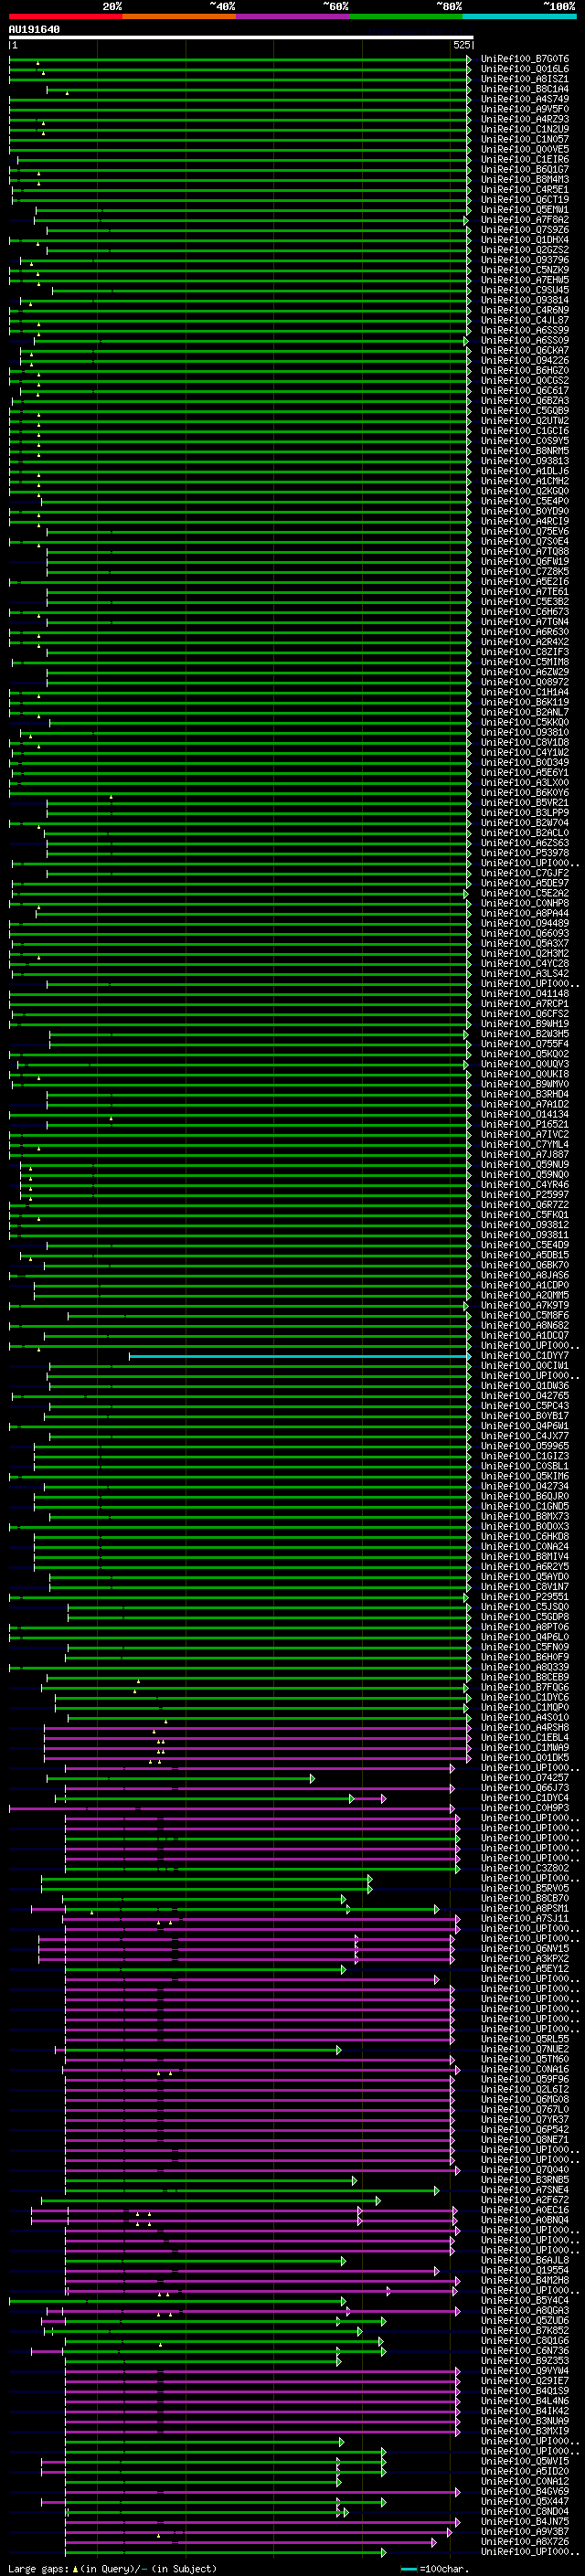Select label UniRef100_A4RCI9
The width and height of the screenshot is (585, 2576).
525,522
